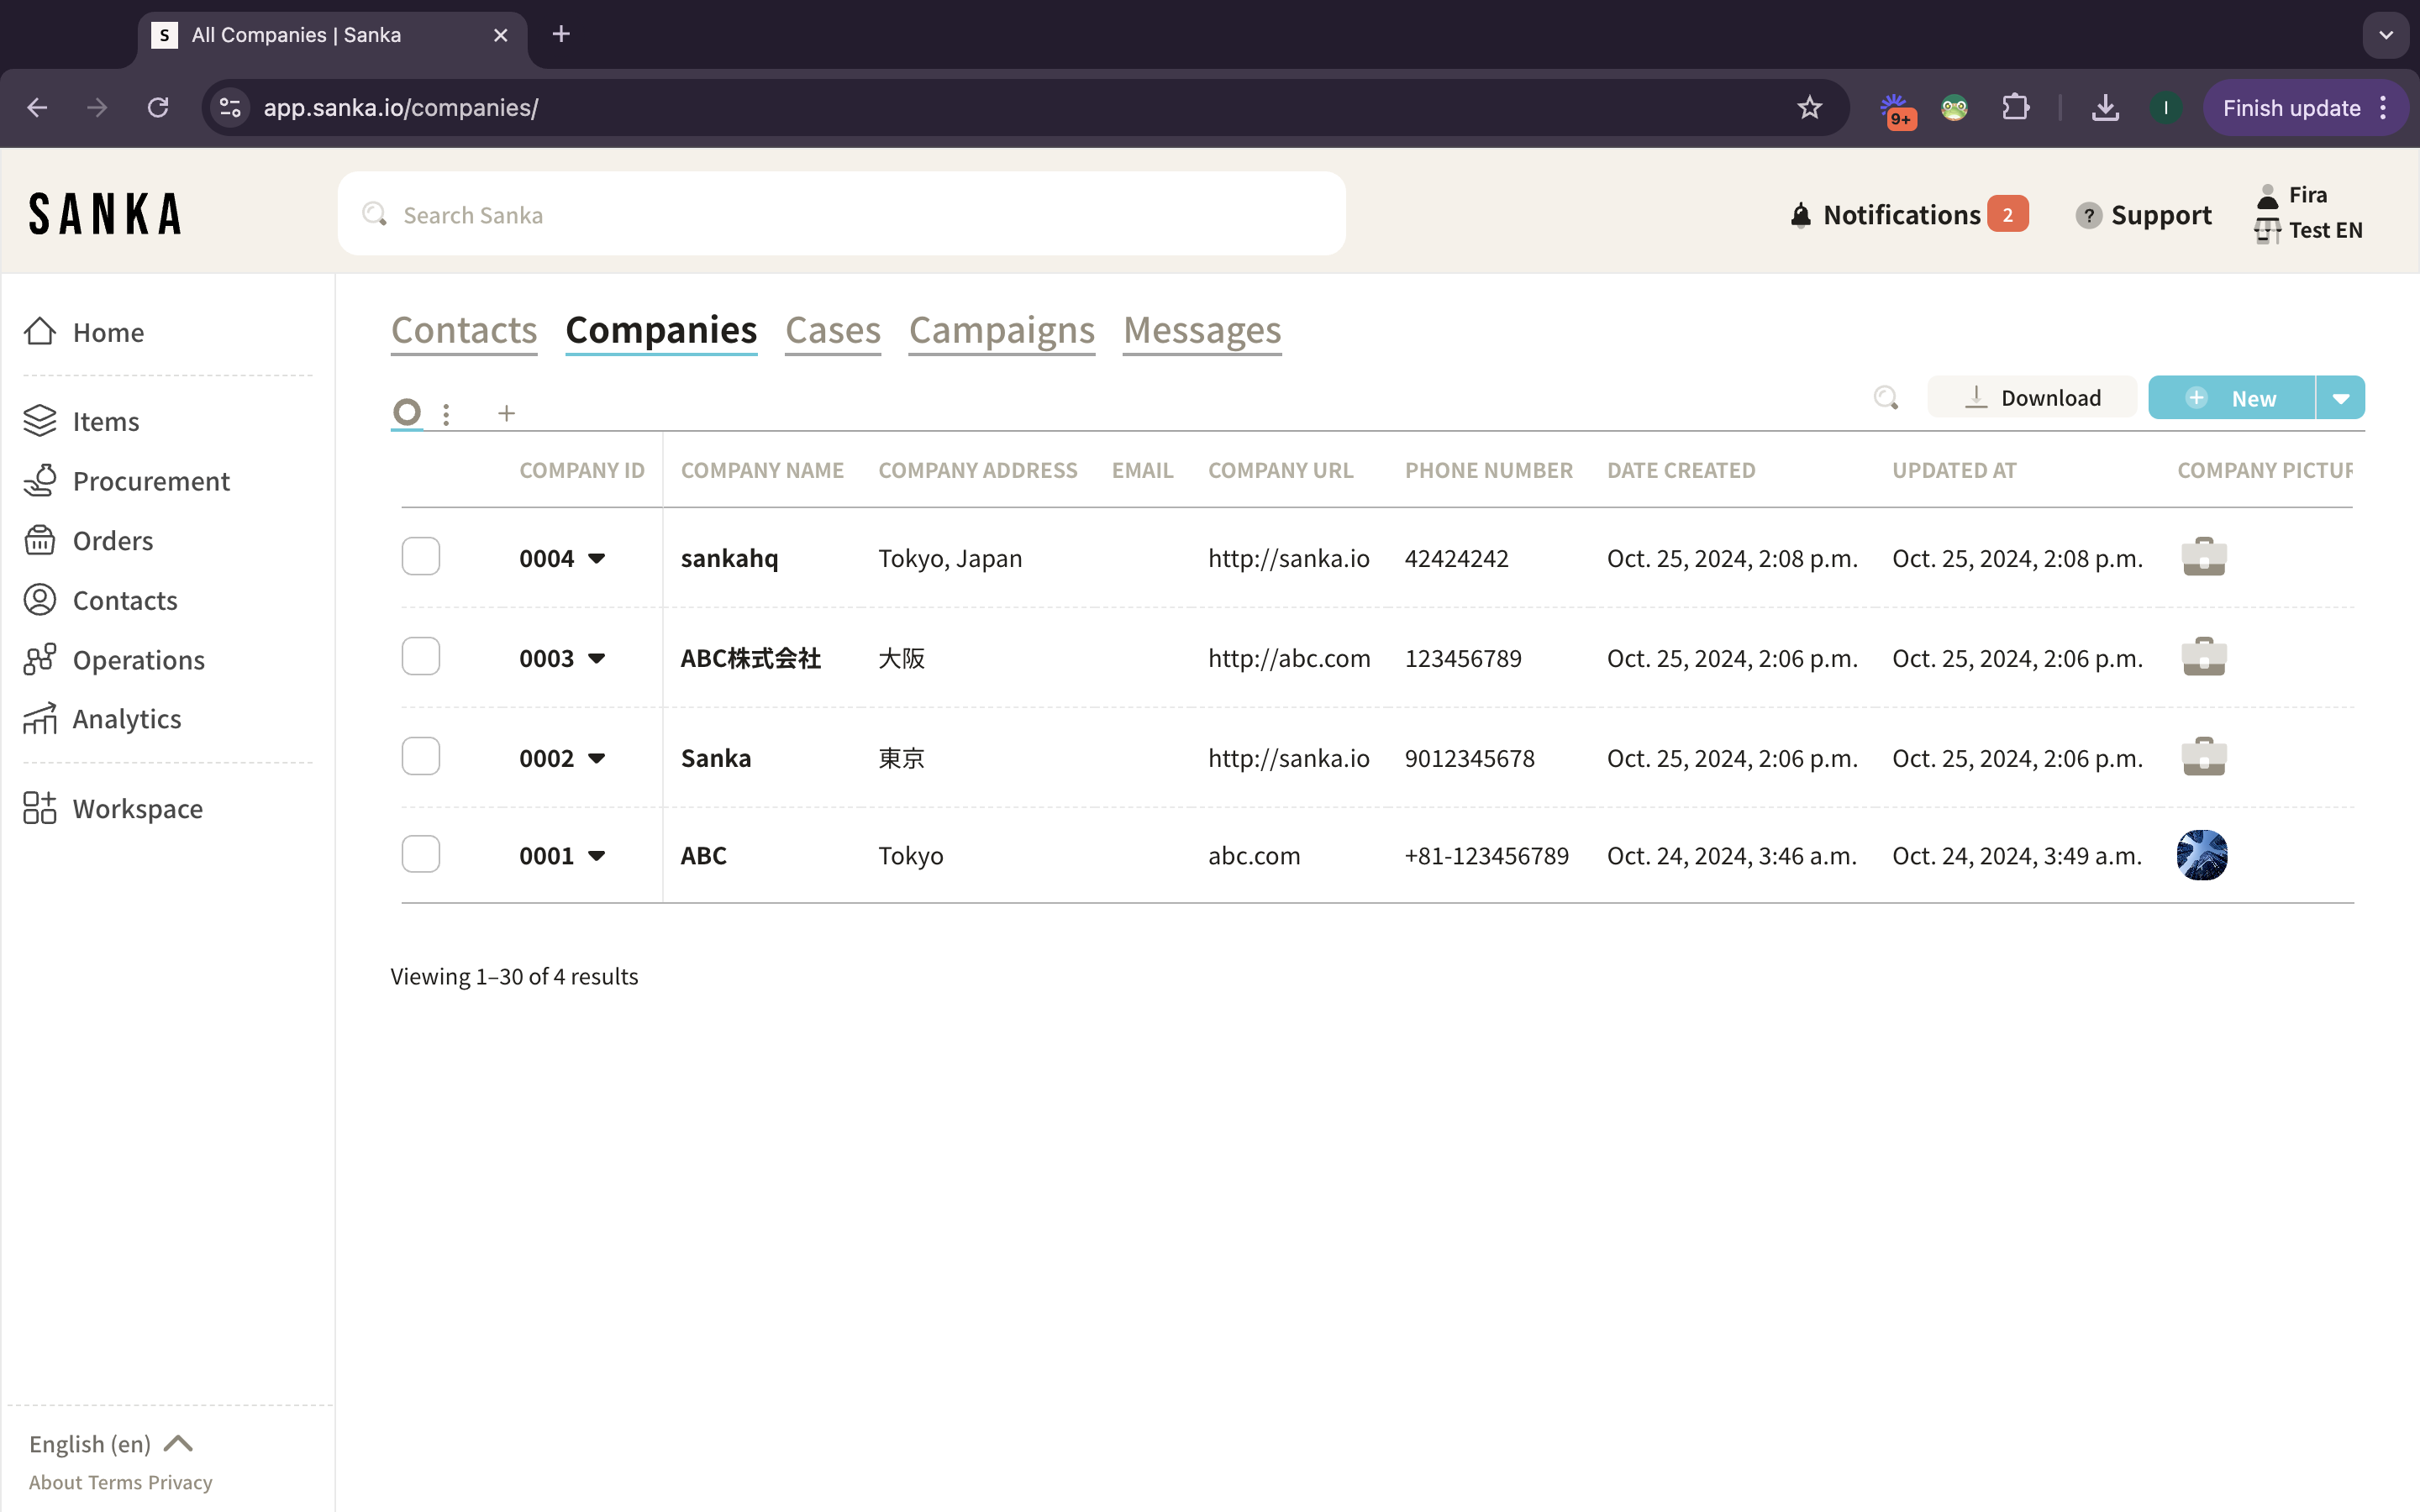Screen dimensions: 2420x1512
Task: Click the Search Sanka input field
Action: [840, 215]
